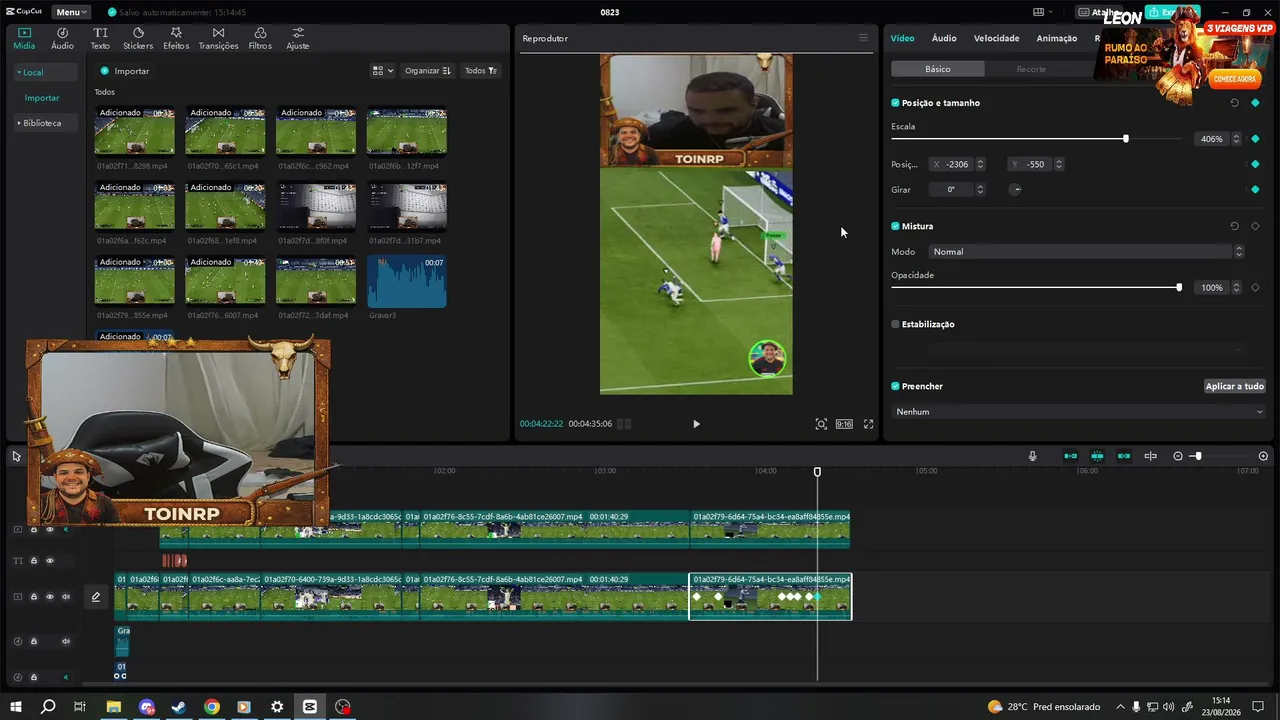Collapse the Local section
The width and height of the screenshot is (1280, 720).
click(31, 72)
